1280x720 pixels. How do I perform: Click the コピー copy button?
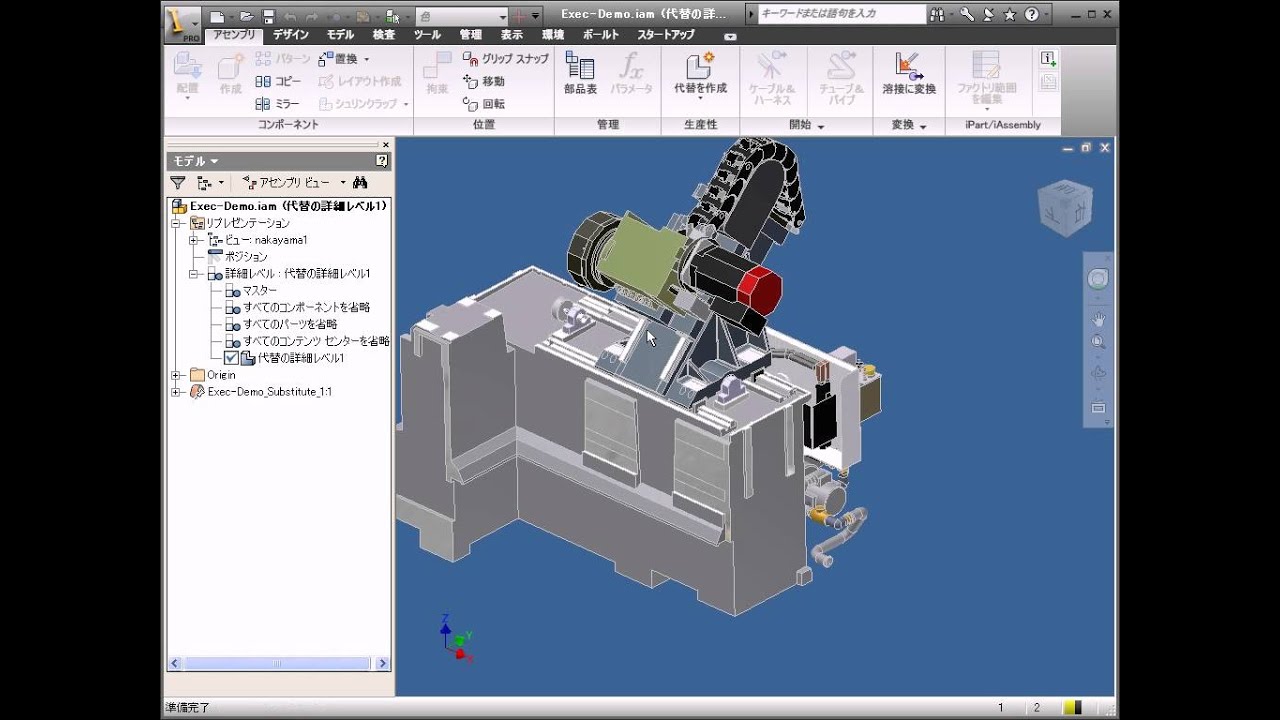278,81
